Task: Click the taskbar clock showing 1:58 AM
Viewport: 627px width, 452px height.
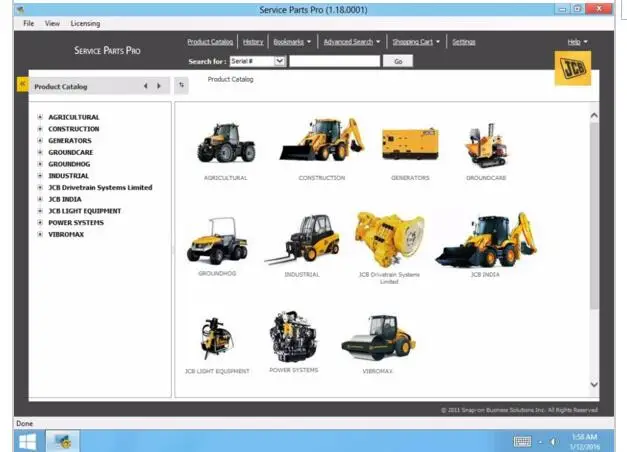Action: point(585,442)
